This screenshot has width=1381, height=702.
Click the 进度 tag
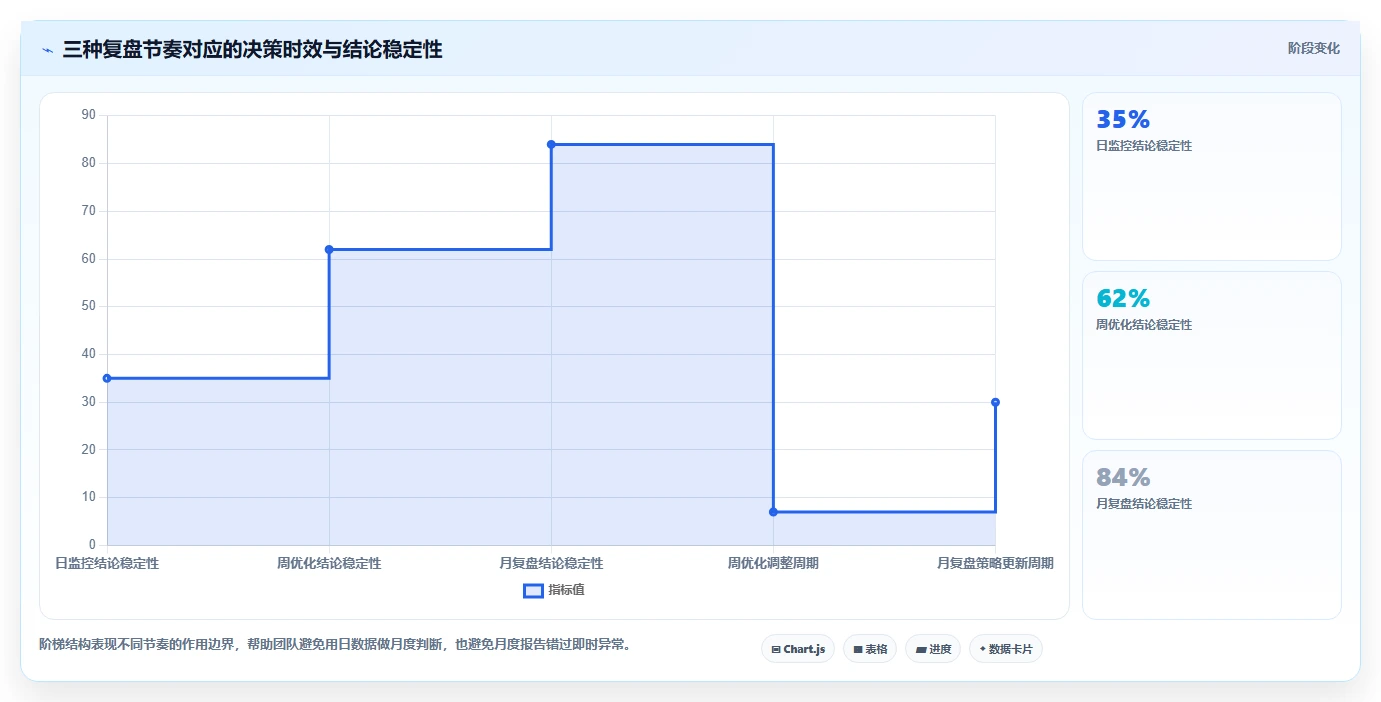933,649
